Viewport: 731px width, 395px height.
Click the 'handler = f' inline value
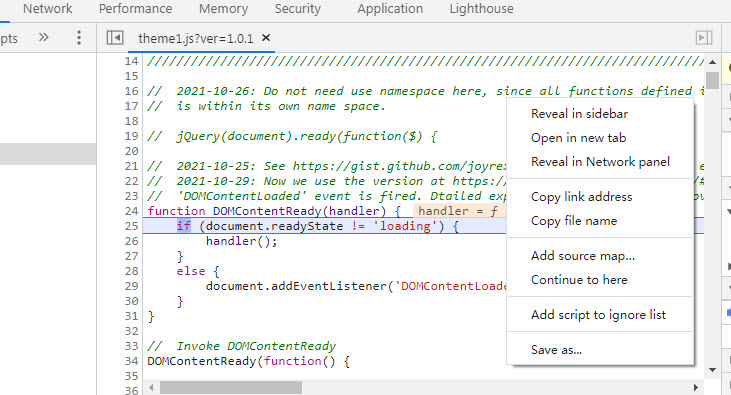coord(458,211)
